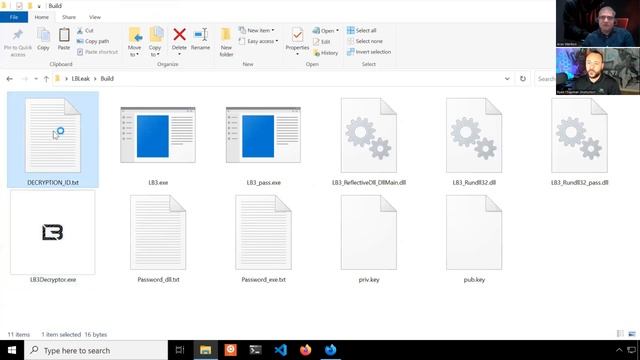The image size is (640, 360).
Task: Open the orange app on the taskbar
Action: 231,350
